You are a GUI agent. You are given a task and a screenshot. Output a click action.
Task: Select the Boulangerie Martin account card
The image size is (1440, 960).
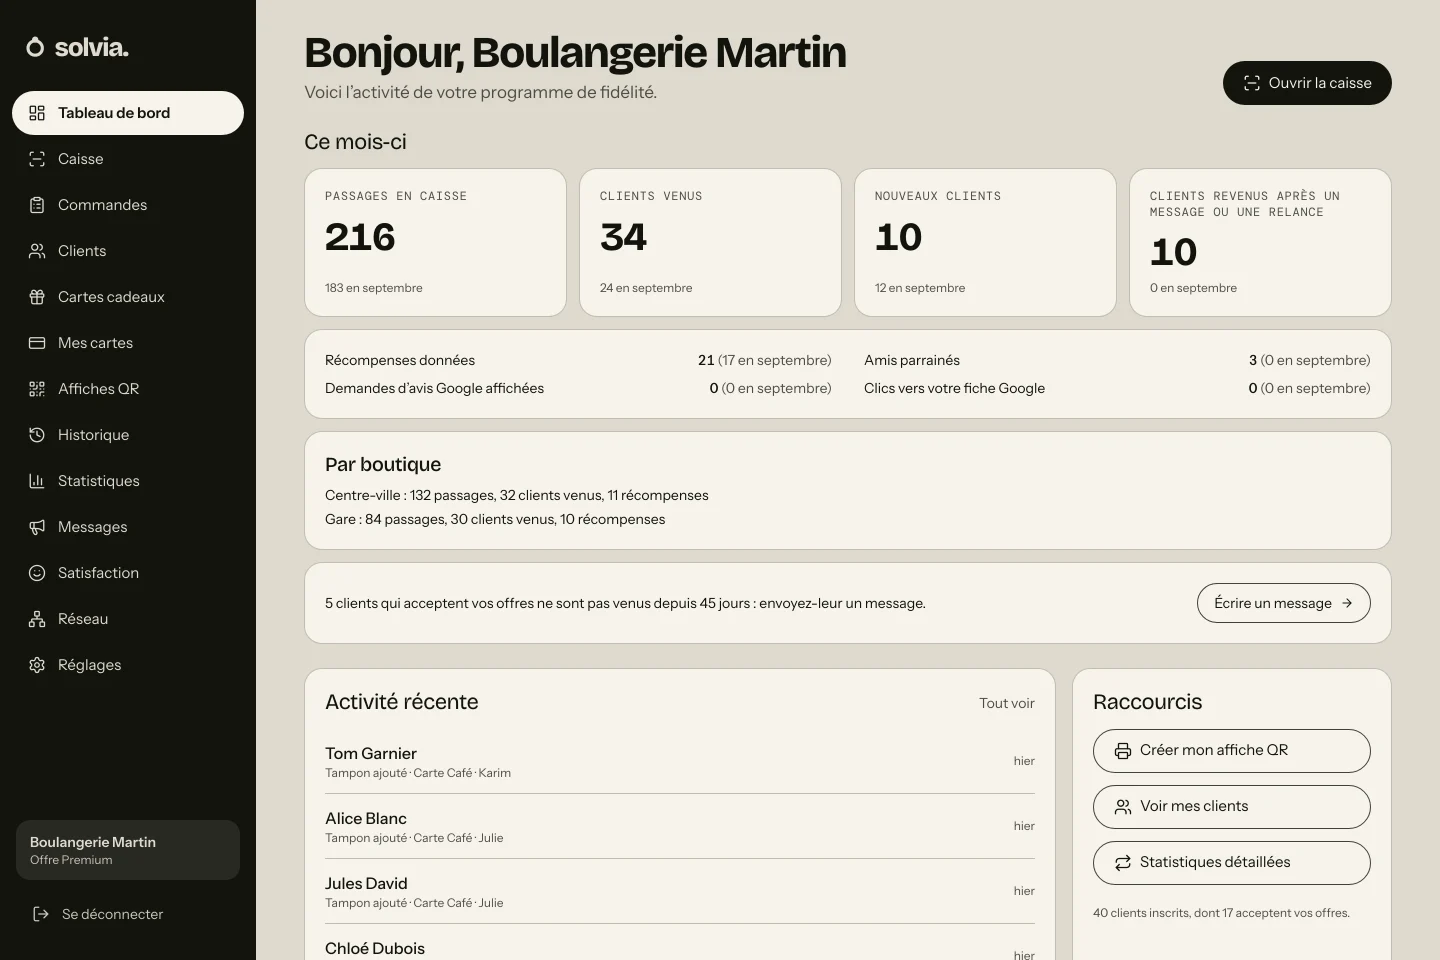128,850
